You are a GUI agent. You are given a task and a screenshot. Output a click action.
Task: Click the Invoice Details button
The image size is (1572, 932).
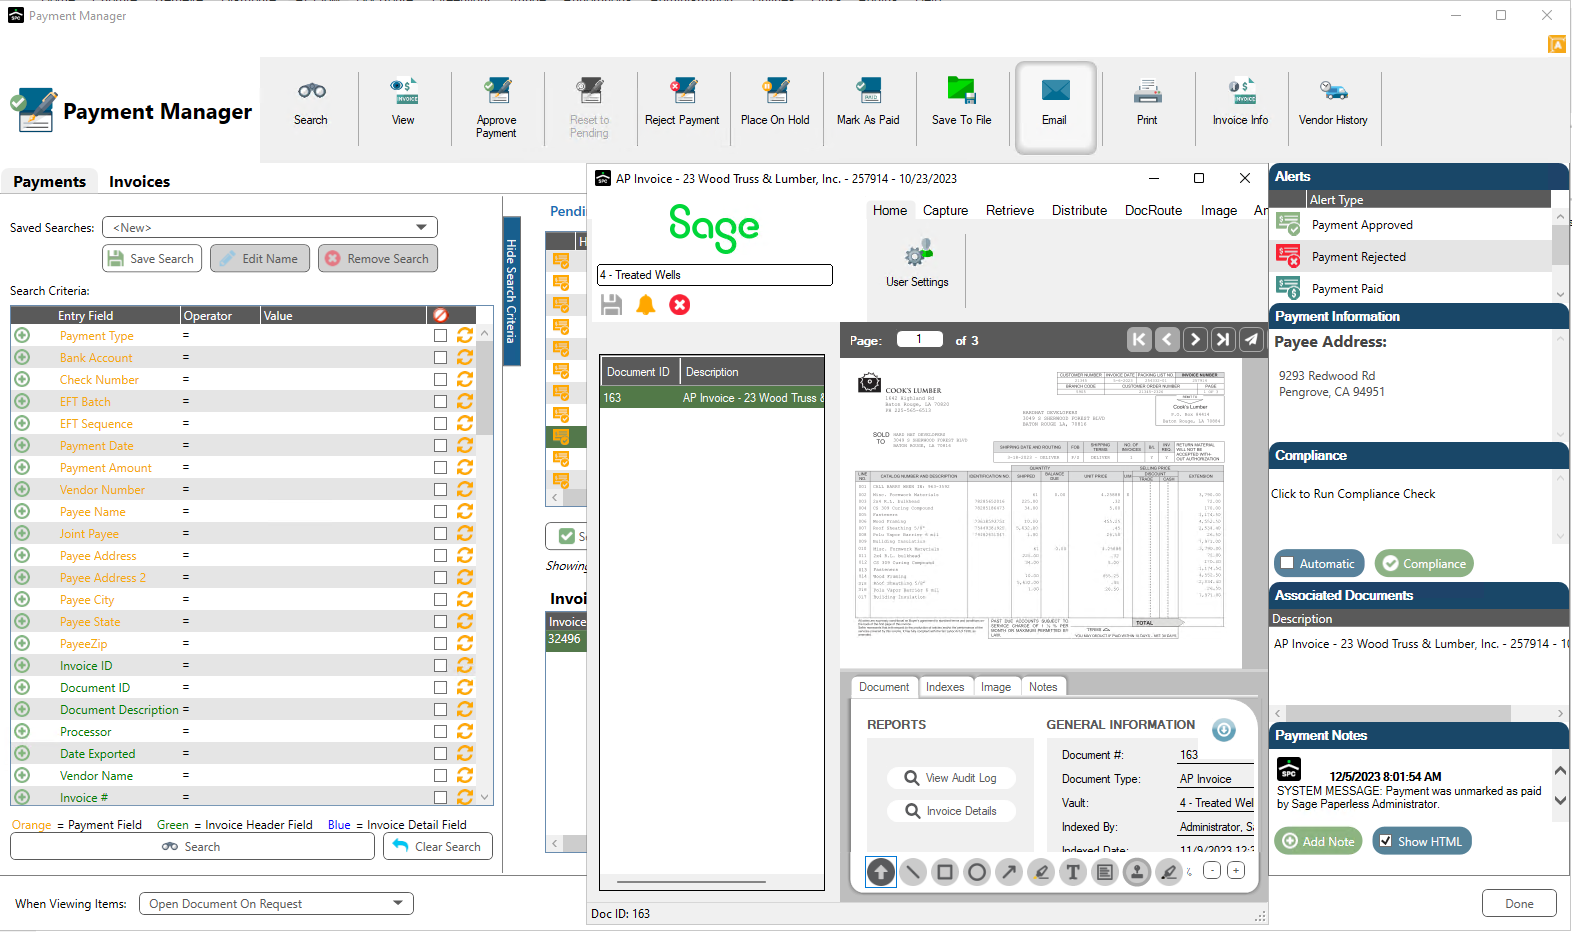click(951, 811)
